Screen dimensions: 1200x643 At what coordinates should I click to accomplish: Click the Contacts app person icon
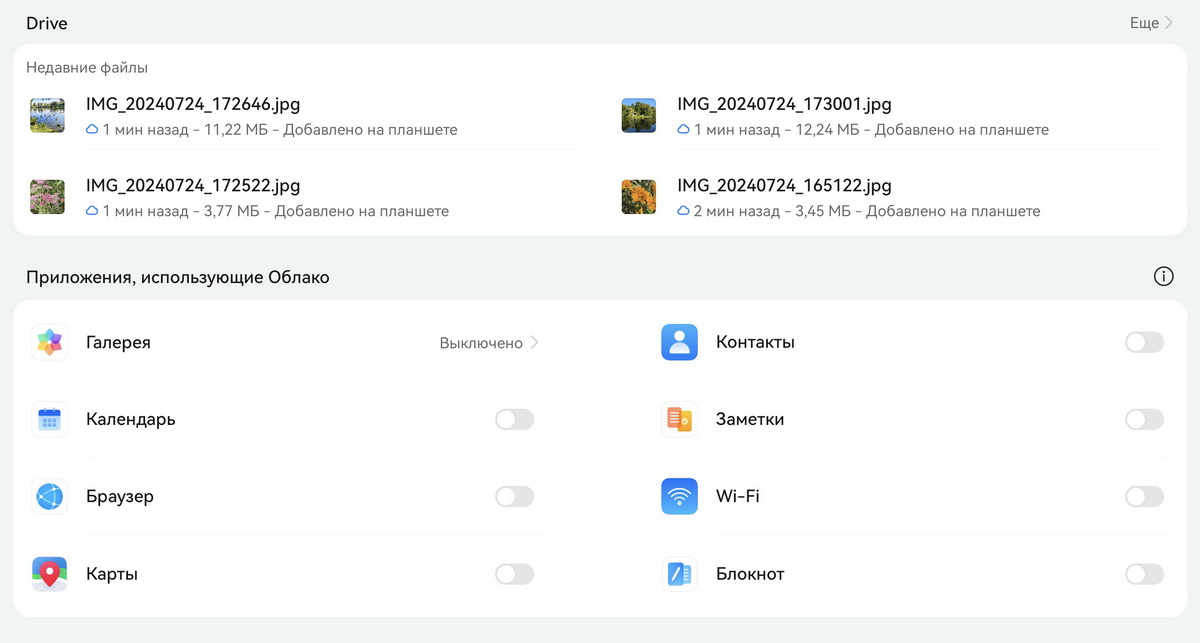coord(679,343)
